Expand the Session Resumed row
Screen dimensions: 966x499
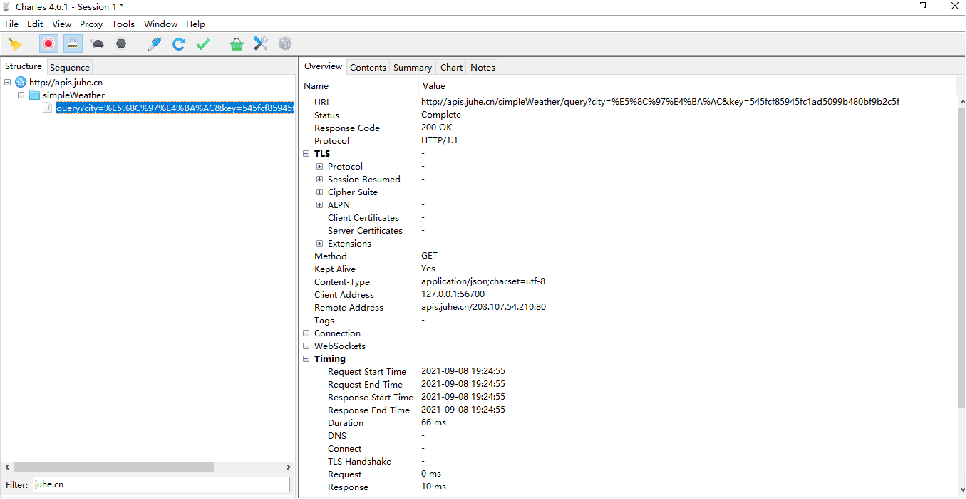(x=319, y=179)
